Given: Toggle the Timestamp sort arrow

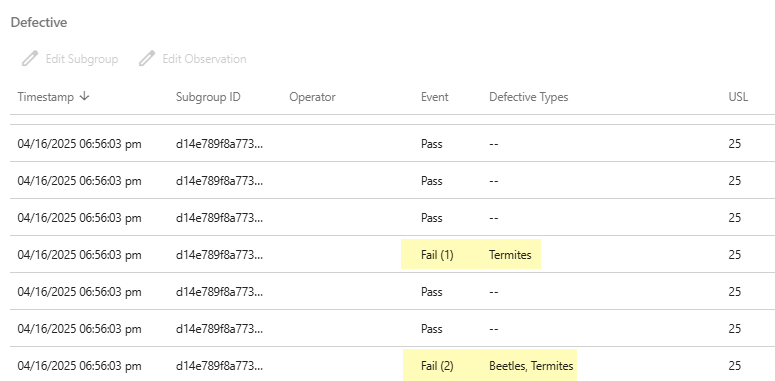Looking at the screenshot, I should tap(85, 96).
